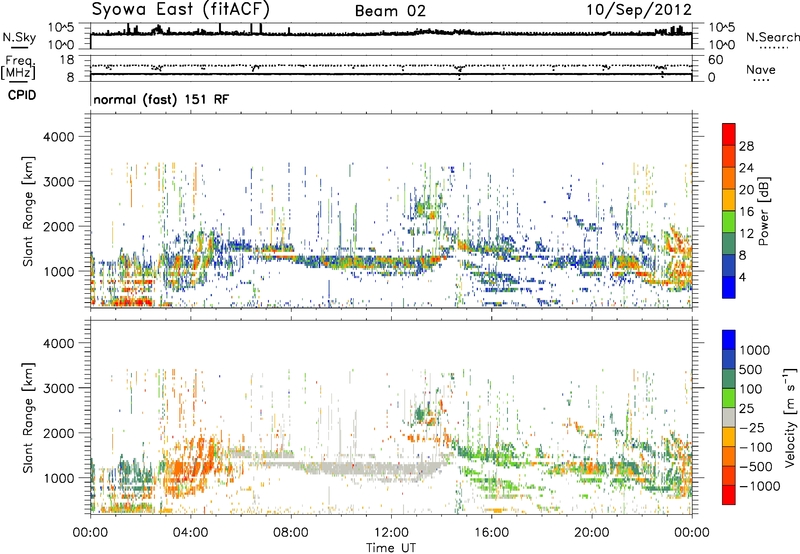Click the "04:00" time tick label
Image resolution: width=800 pixels, height=554 pixels.
(x=190, y=533)
